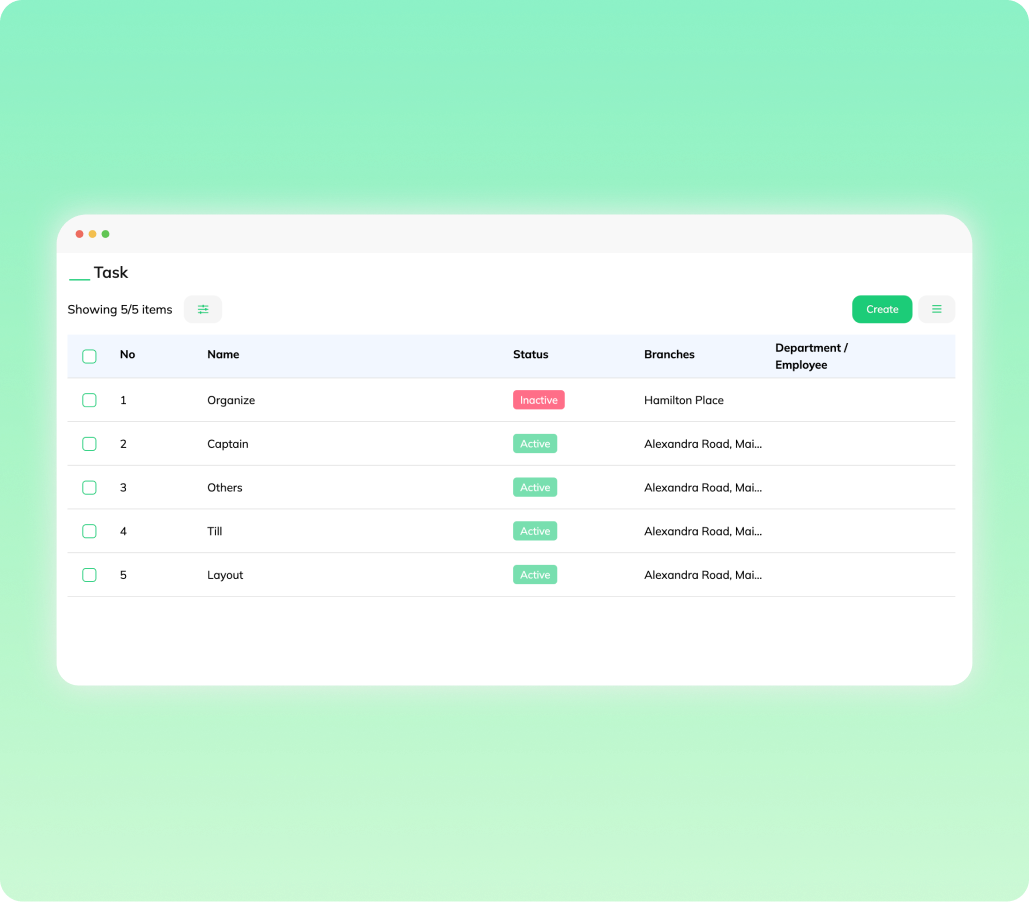The image size is (1029, 902).
Task: Sort by the Name column header
Action: tap(223, 355)
